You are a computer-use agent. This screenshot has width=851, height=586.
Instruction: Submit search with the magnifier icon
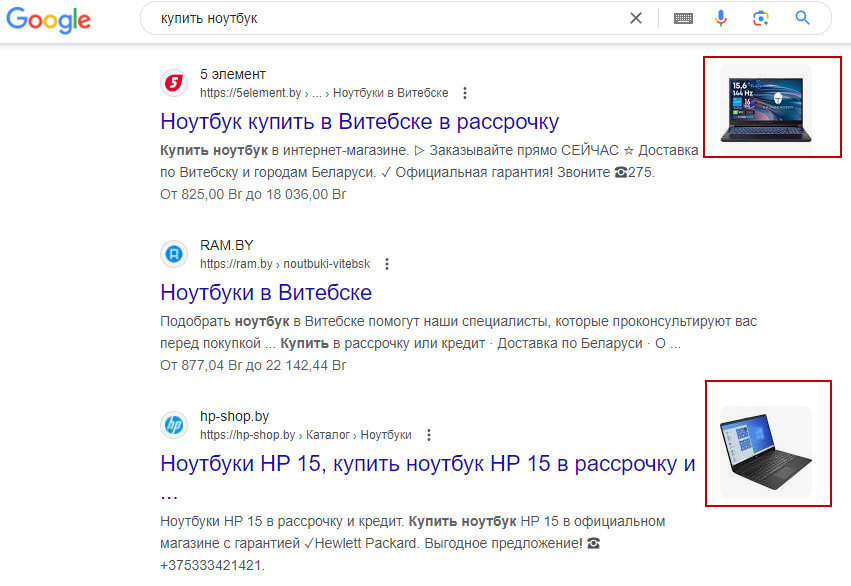coord(802,18)
